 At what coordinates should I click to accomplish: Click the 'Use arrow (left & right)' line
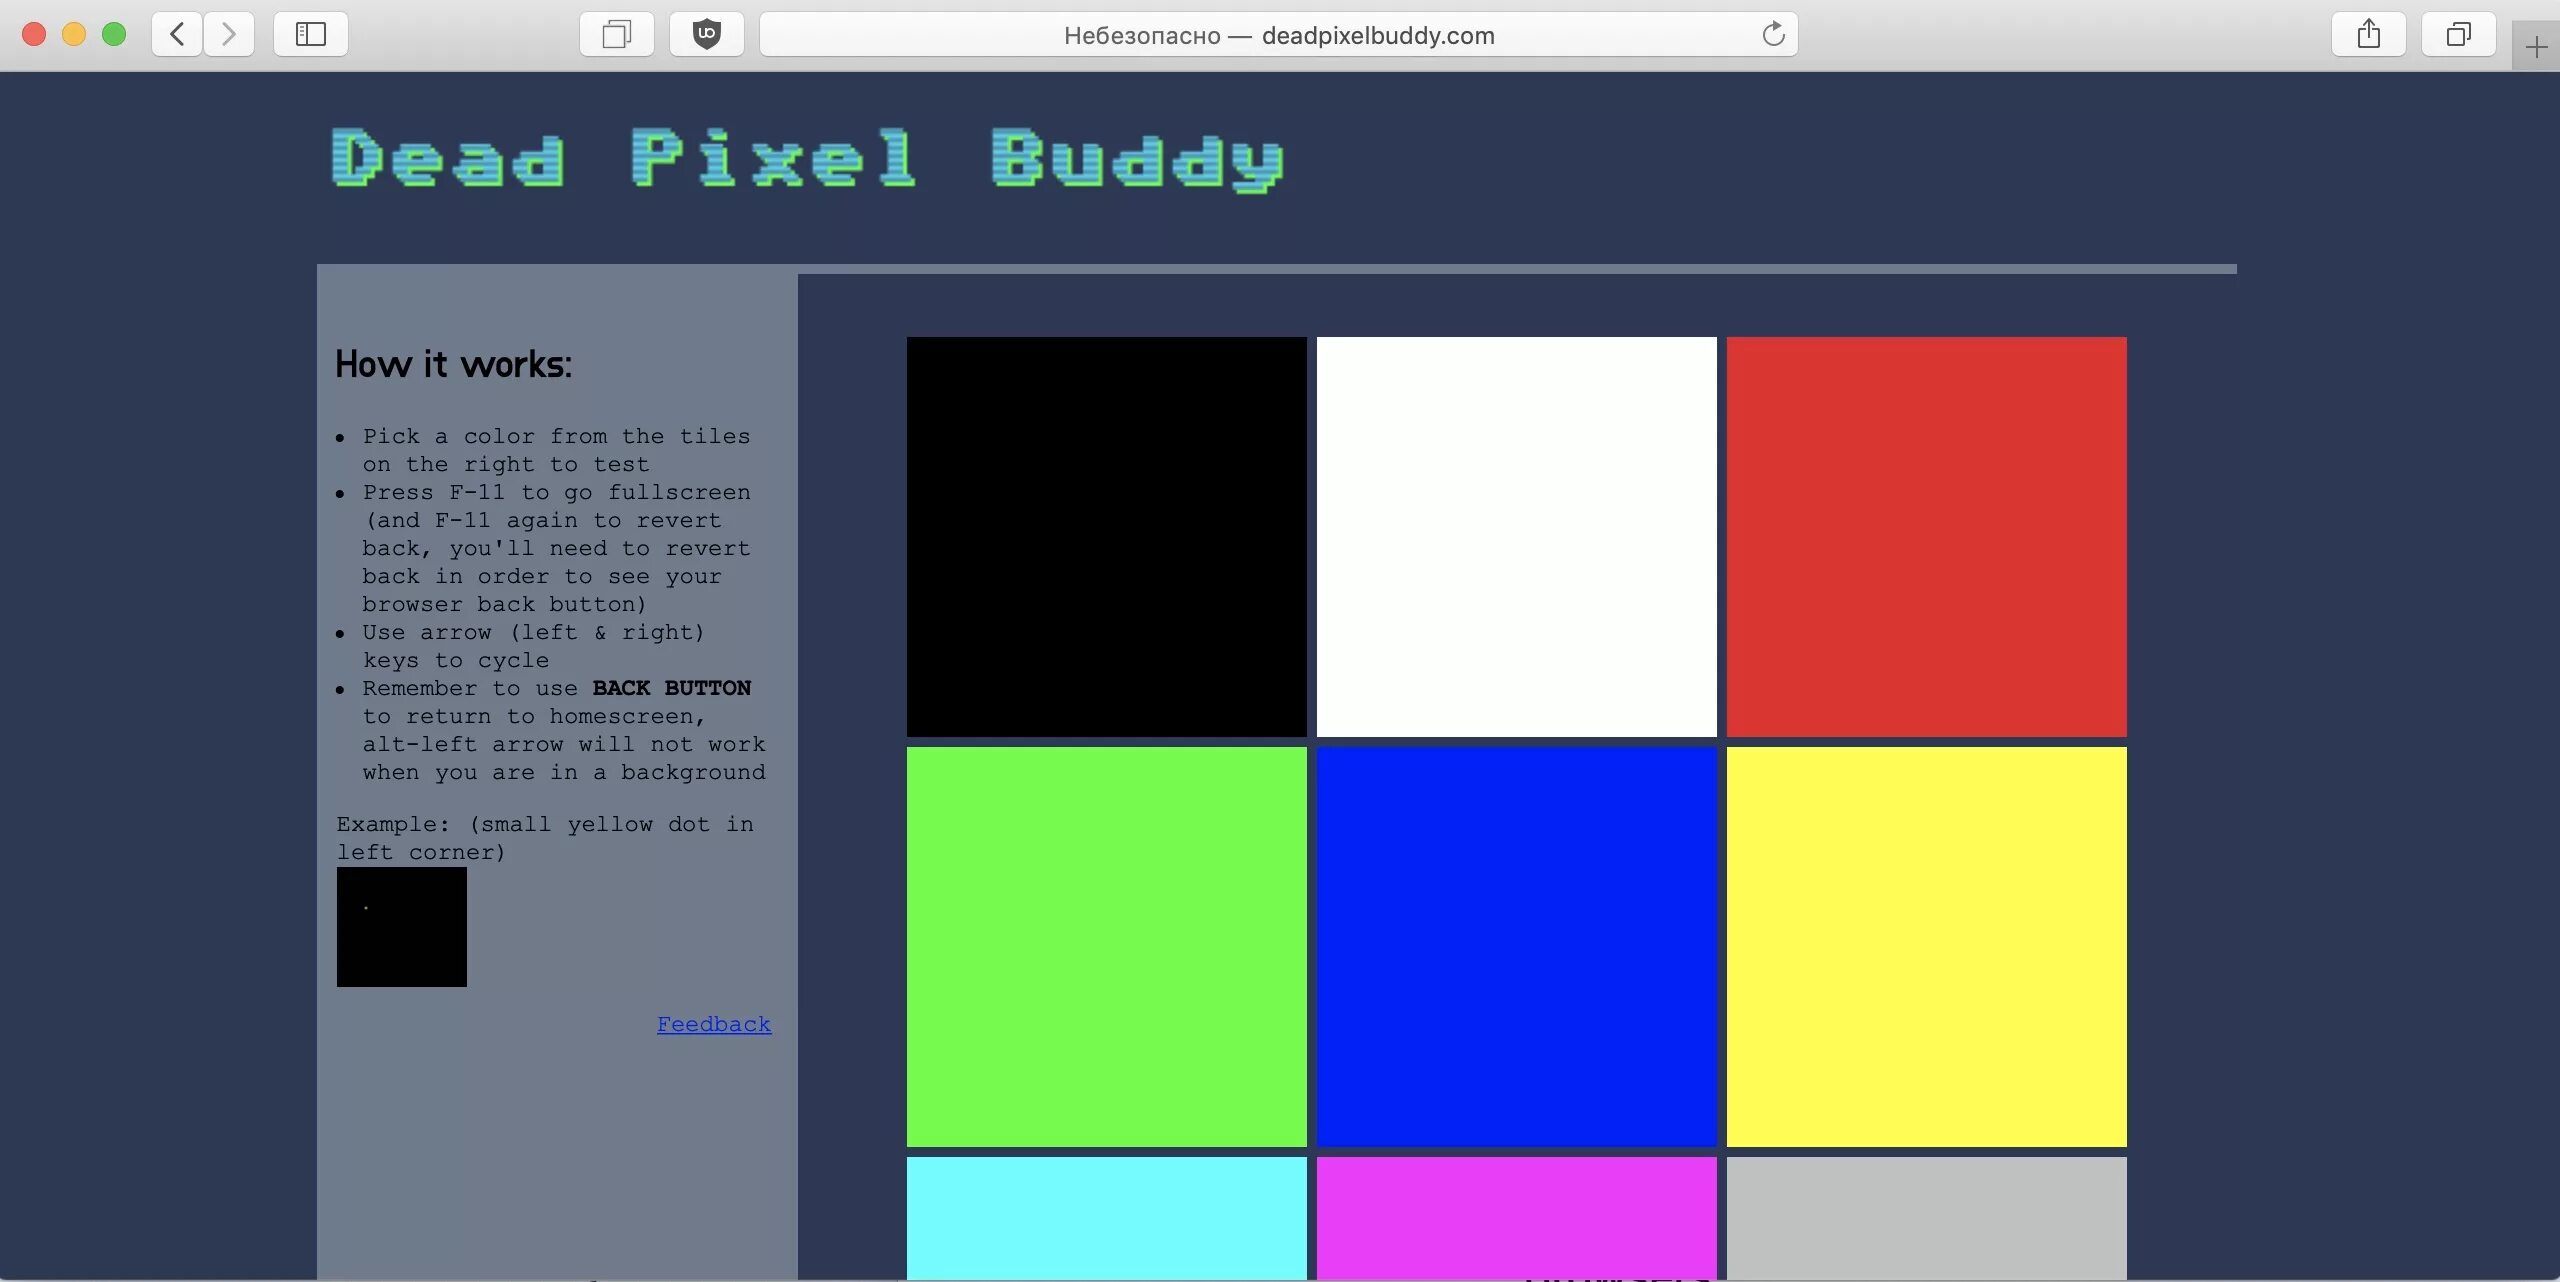click(533, 632)
